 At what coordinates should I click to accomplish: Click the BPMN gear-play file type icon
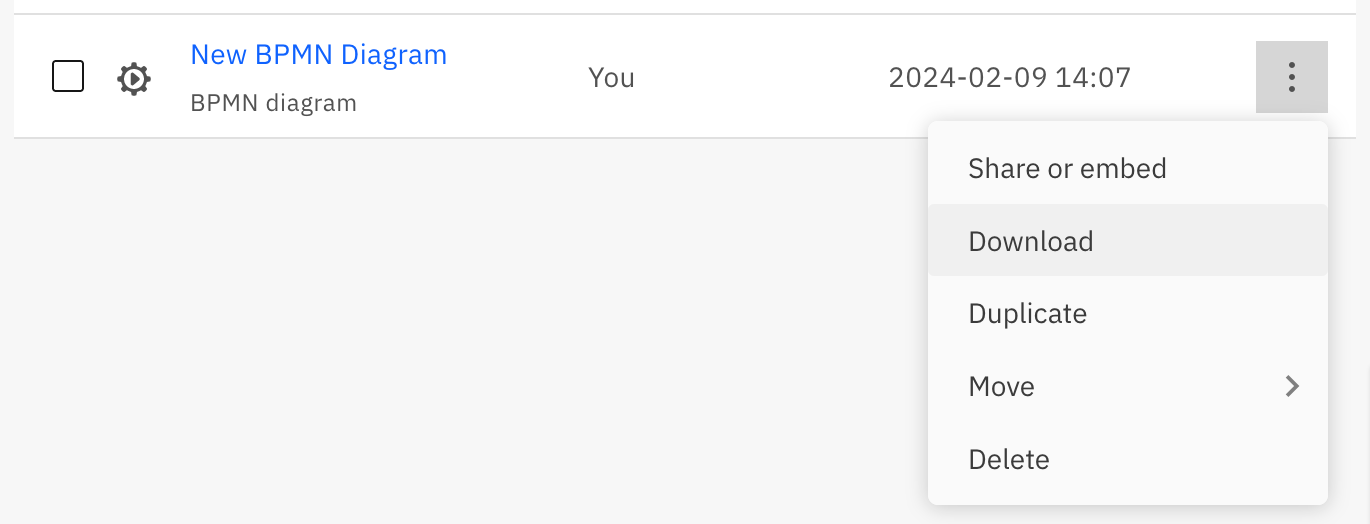[x=134, y=78]
